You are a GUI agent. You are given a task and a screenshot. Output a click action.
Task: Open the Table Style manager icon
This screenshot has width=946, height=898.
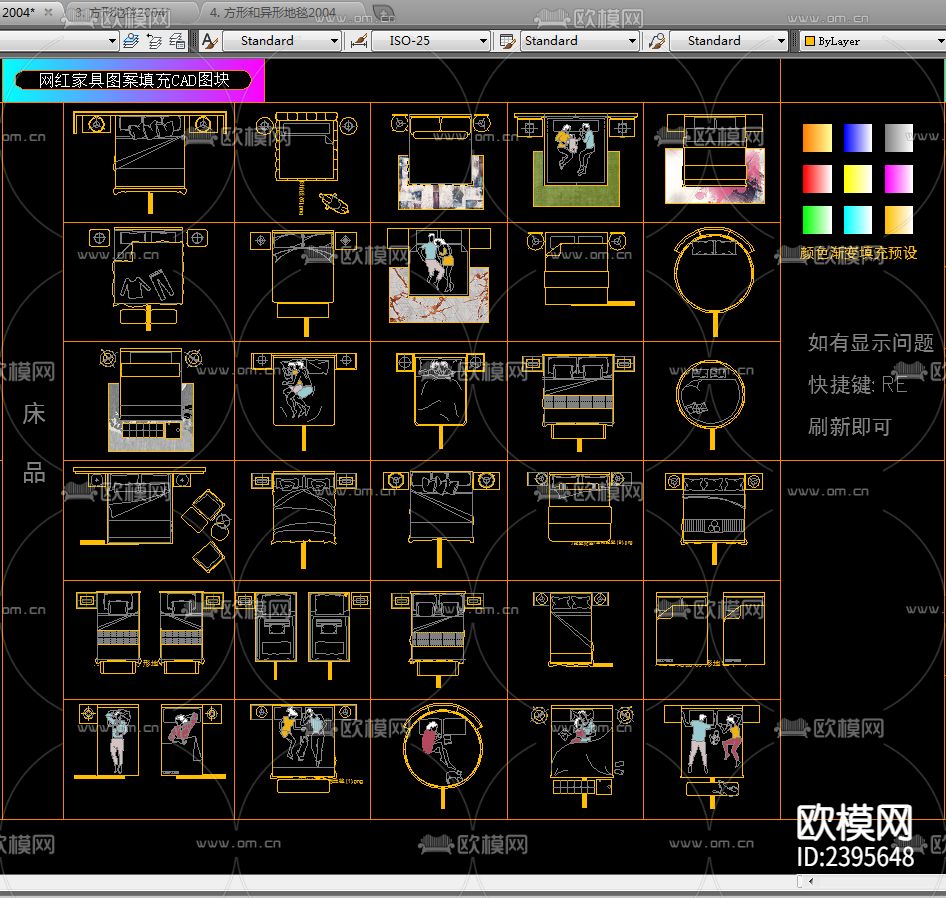click(x=508, y=41)
